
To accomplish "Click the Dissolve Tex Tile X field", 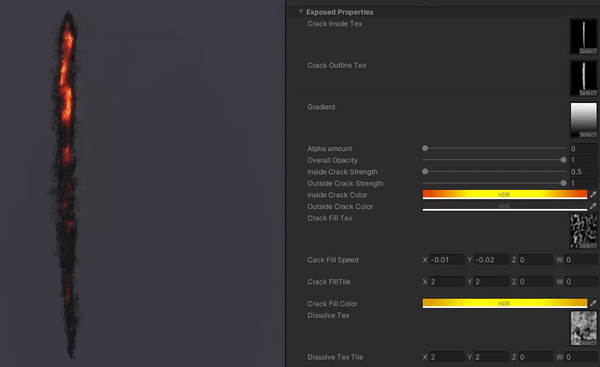I will click(447, 357).
